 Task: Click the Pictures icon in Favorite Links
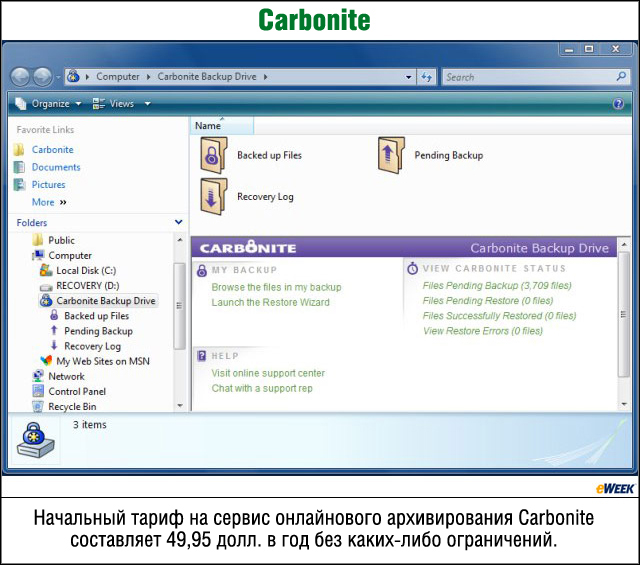click(19, 185)
